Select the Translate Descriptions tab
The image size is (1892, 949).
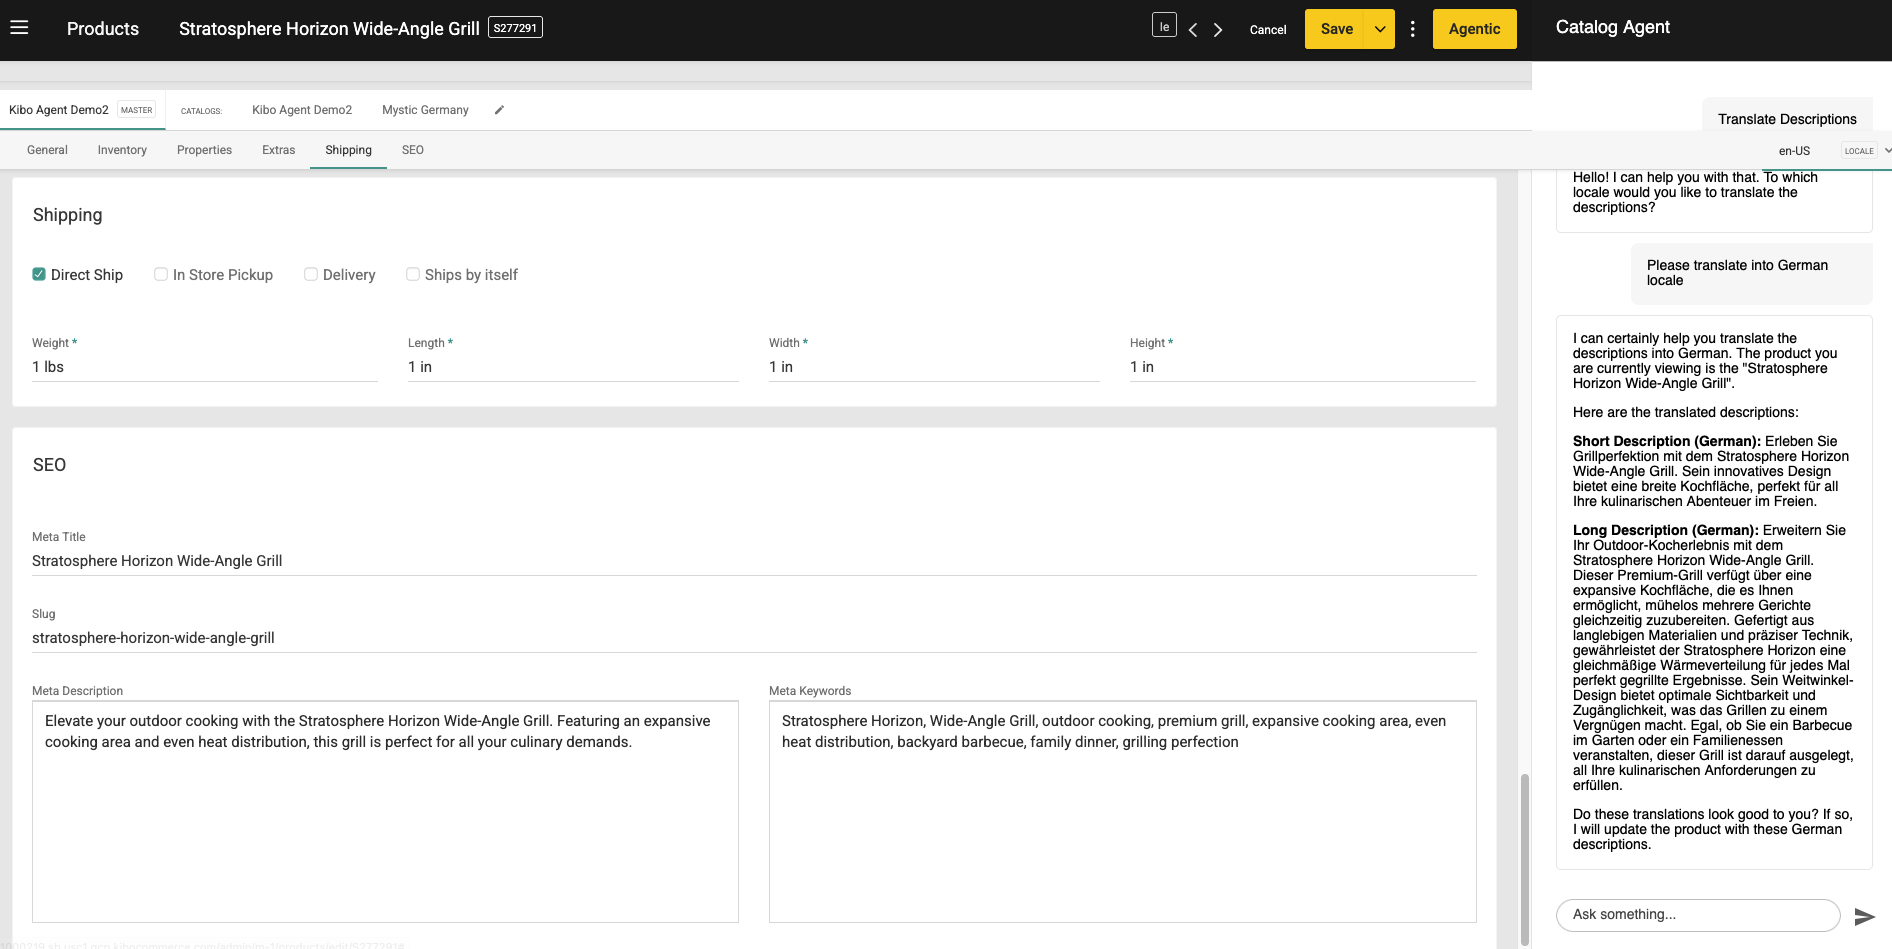click(x=1787, y=118)
